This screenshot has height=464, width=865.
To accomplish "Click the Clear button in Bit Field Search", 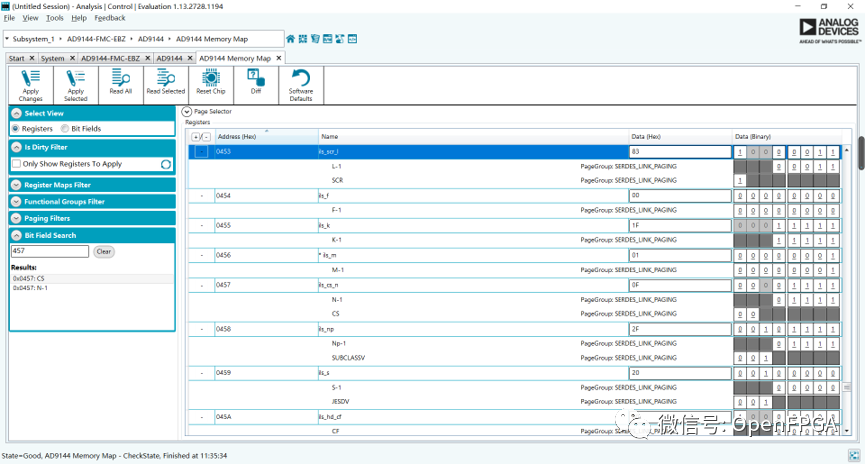I will coord(104,252).
